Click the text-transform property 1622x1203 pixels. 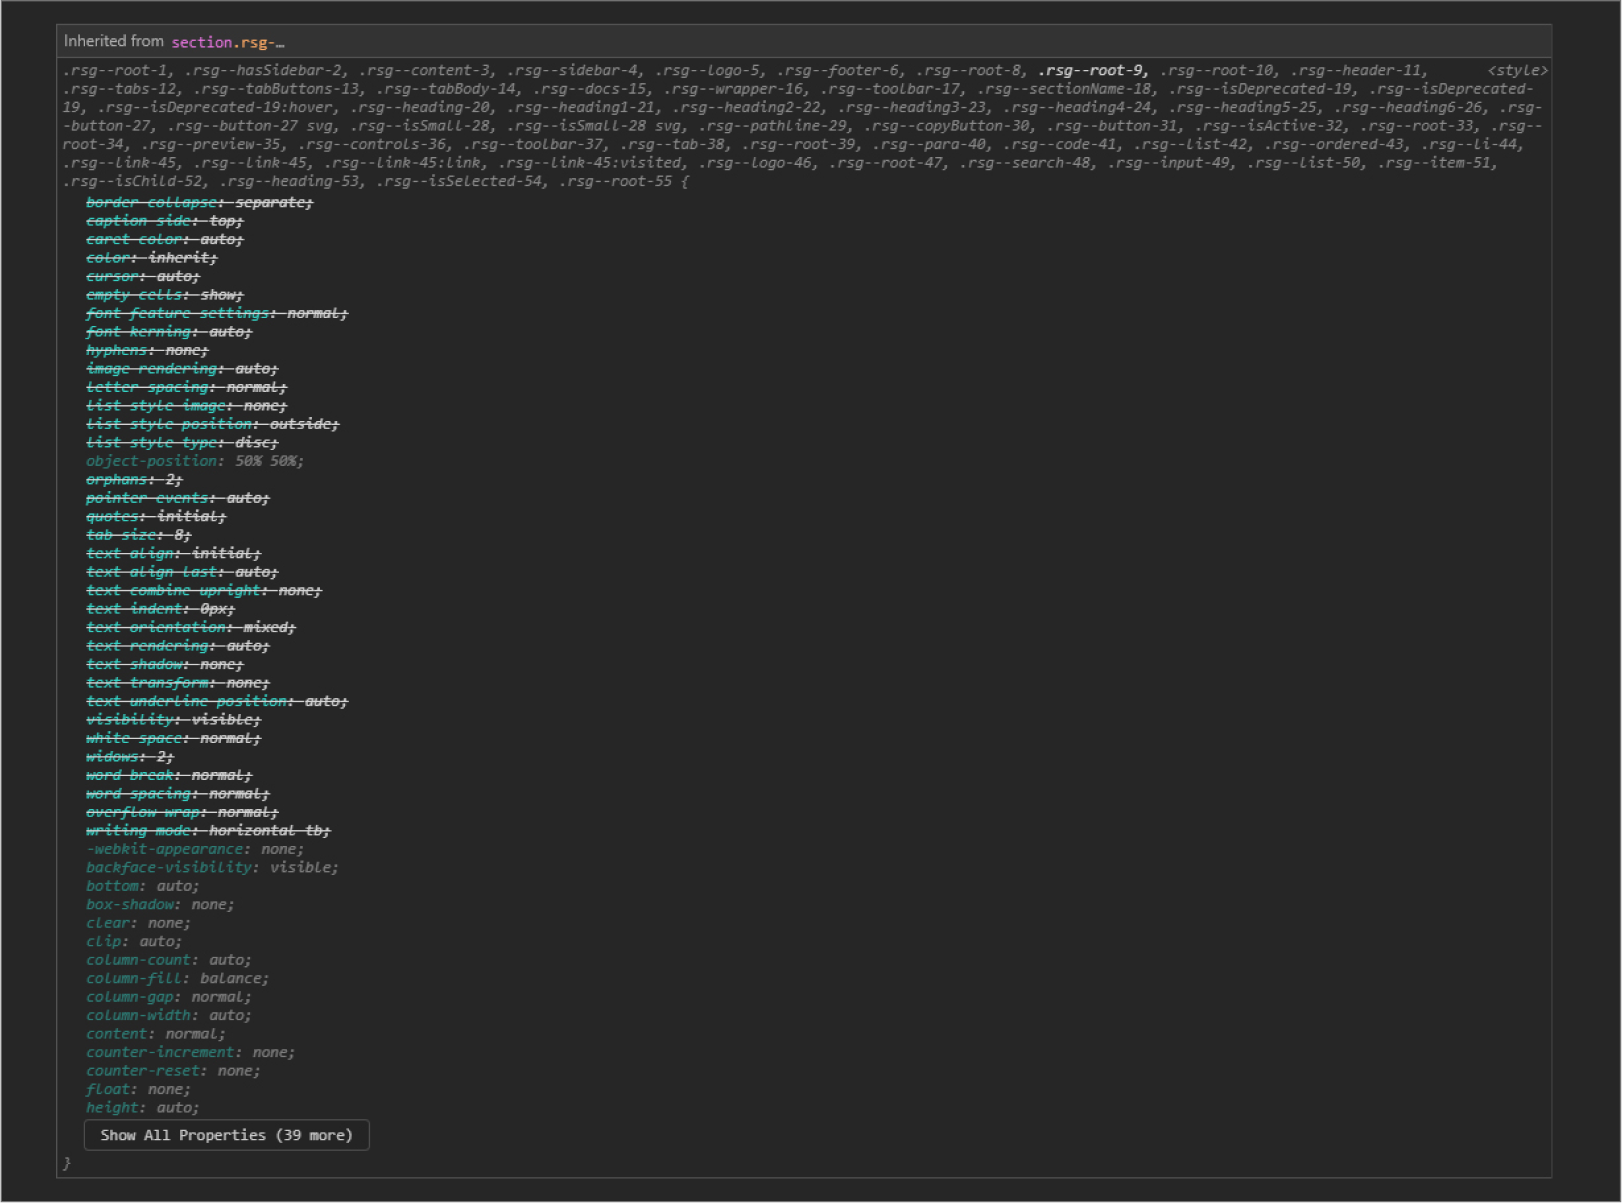coord(147,683)
